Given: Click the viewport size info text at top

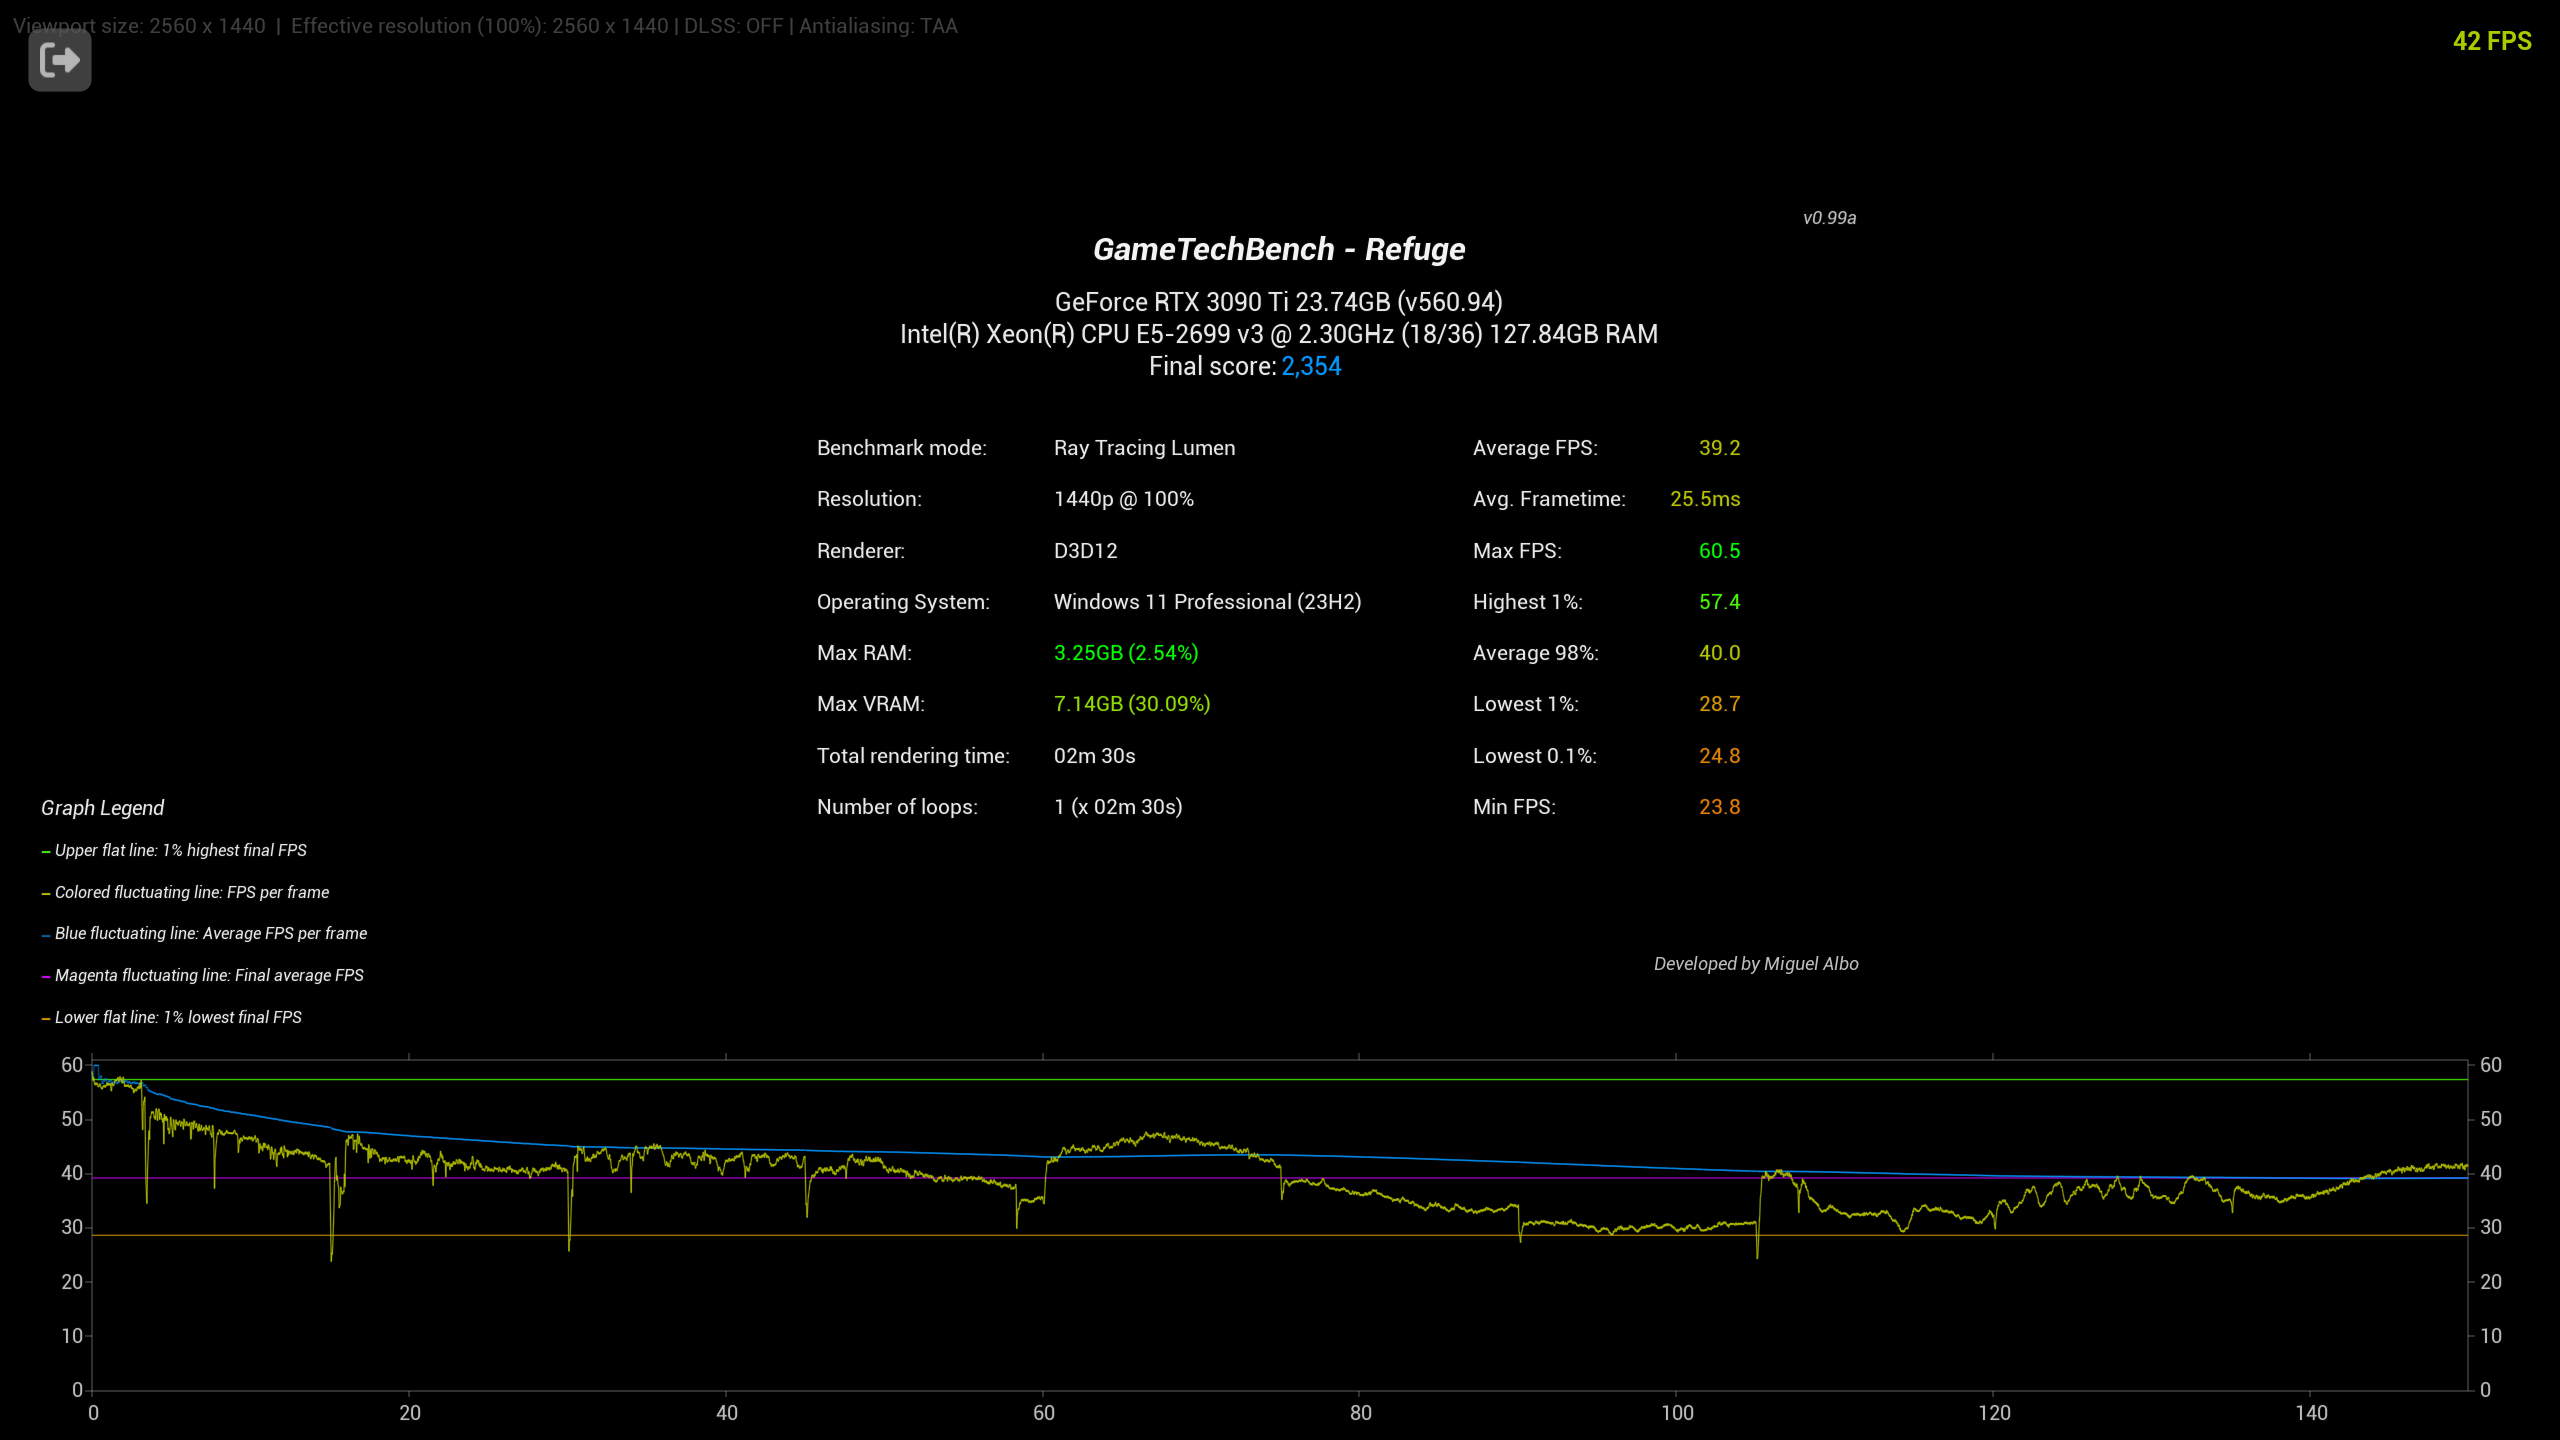Looking at the screenshot, I should pyautogui.click(x=485, y=26).
